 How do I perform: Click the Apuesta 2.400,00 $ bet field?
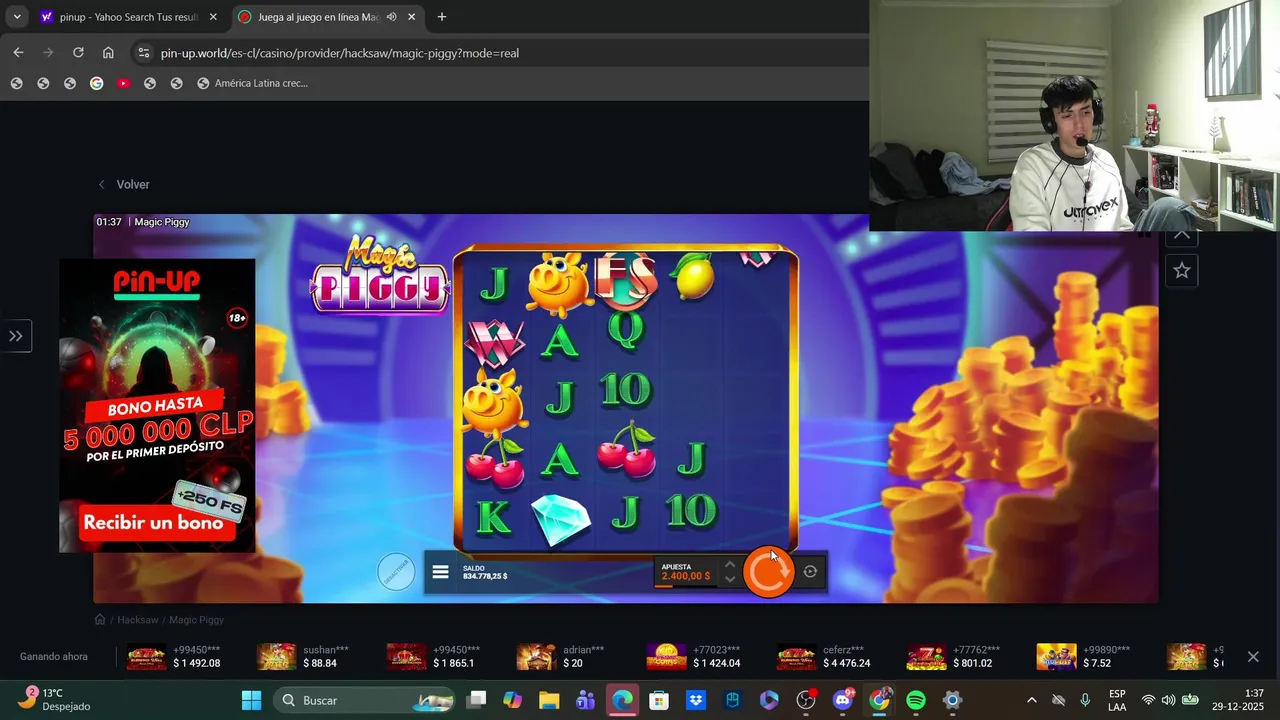(x=686, y=572)
